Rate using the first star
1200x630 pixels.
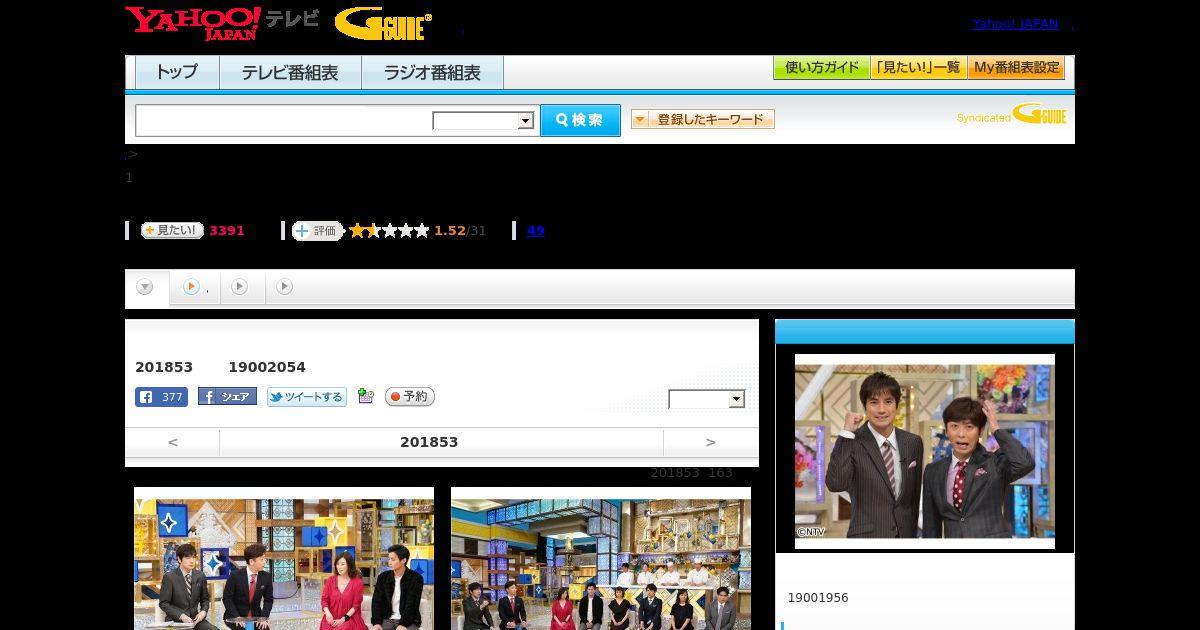click(357, 231)
